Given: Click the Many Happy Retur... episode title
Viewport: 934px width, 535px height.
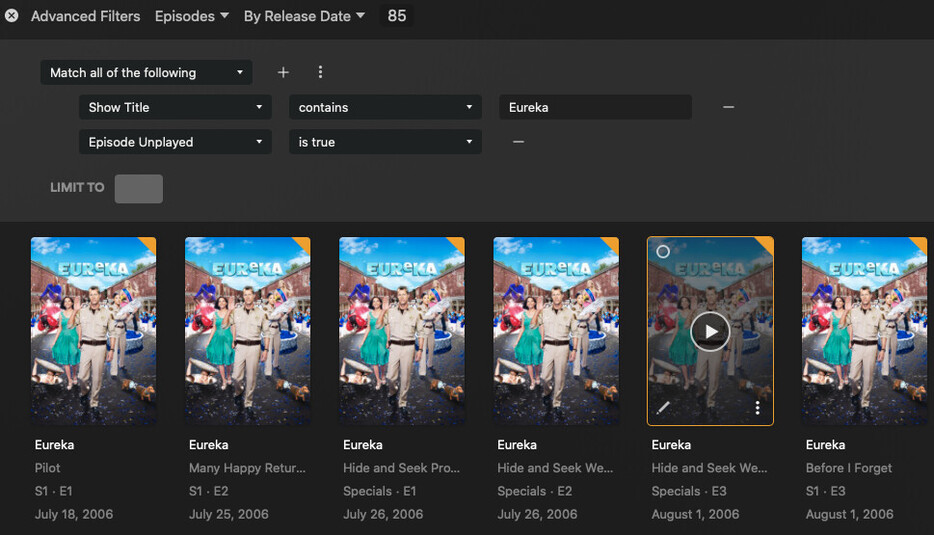Looking at the screenshot, I should click(x=247, y=468).
